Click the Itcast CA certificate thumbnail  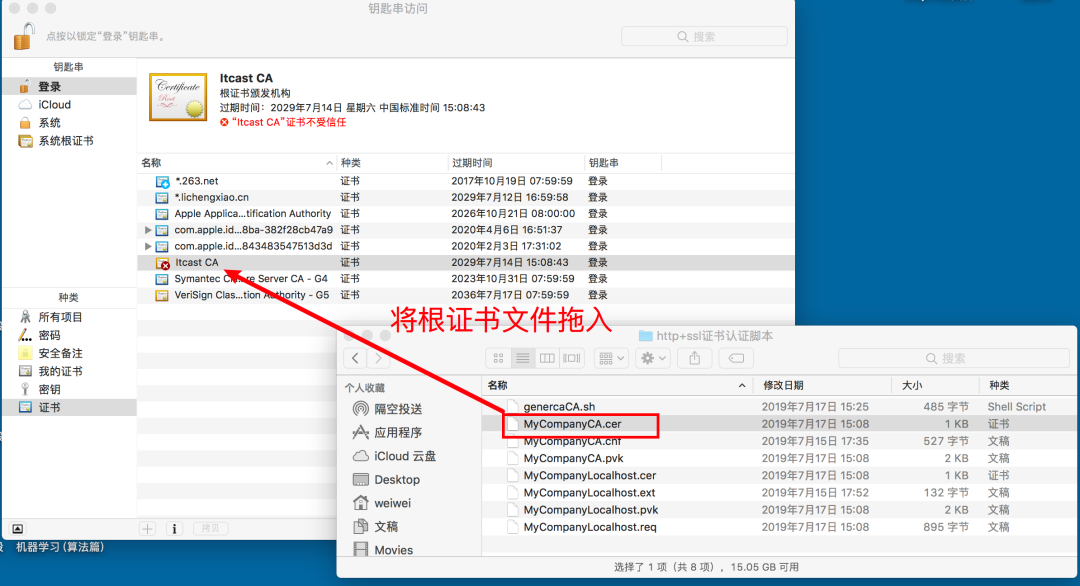pos(178,97)
